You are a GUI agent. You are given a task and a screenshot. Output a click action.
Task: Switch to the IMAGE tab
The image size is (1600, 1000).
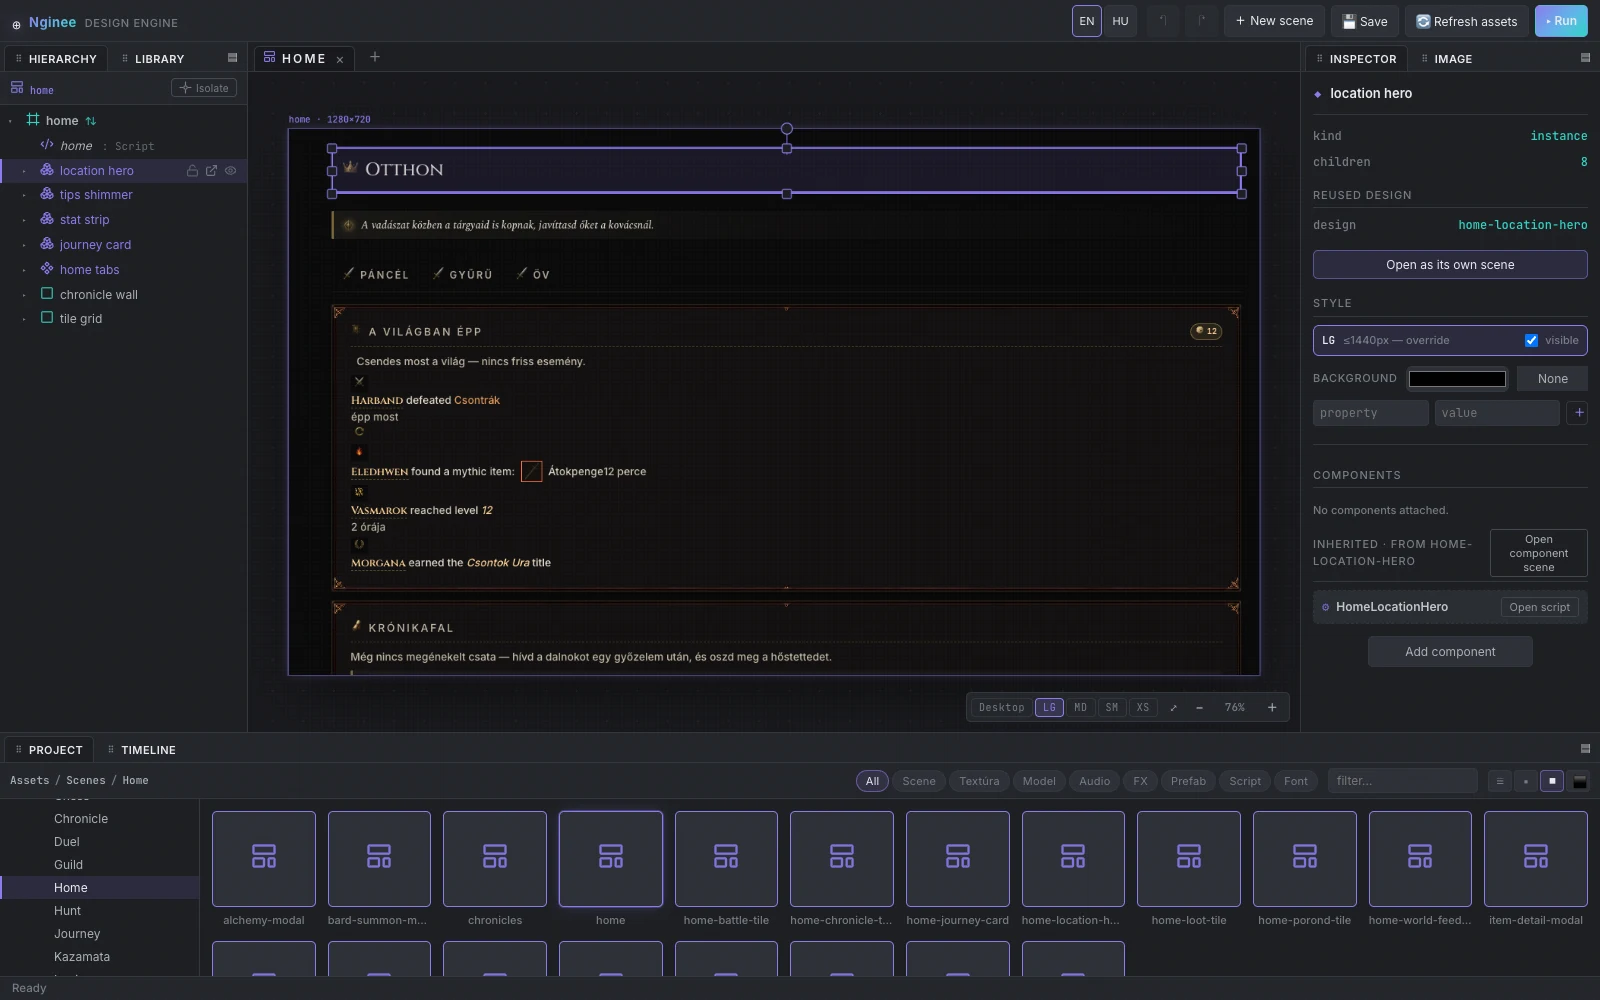(x=1447, y=59)
